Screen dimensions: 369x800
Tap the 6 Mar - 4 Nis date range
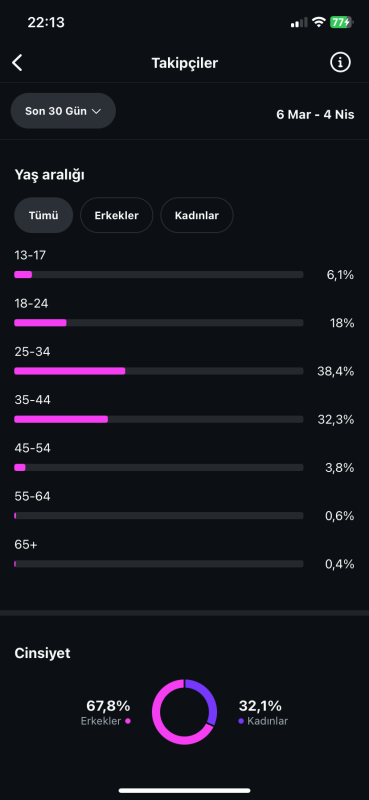pyautogui.click(x=315, y=114)
